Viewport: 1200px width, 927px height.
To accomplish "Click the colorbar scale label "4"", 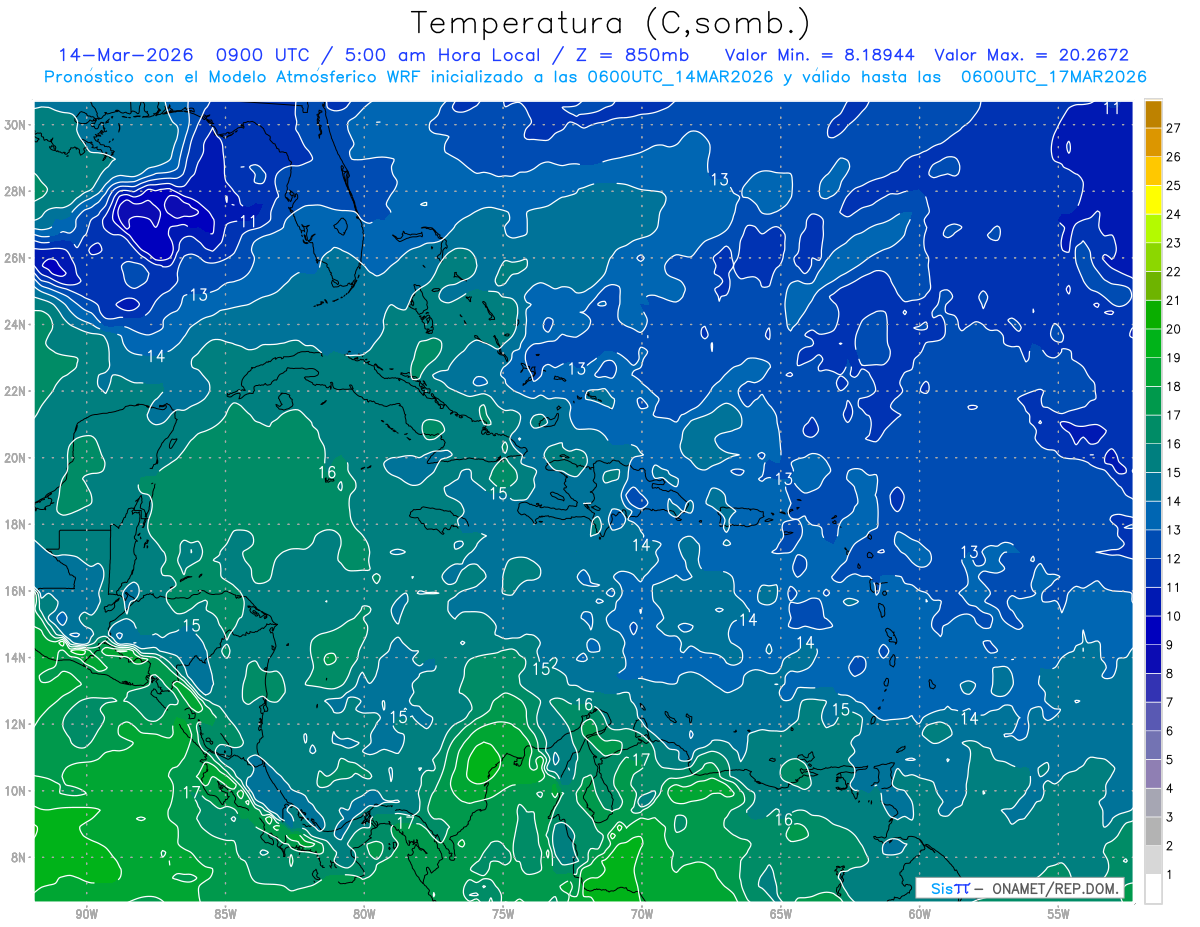I will pos(1170,789).
